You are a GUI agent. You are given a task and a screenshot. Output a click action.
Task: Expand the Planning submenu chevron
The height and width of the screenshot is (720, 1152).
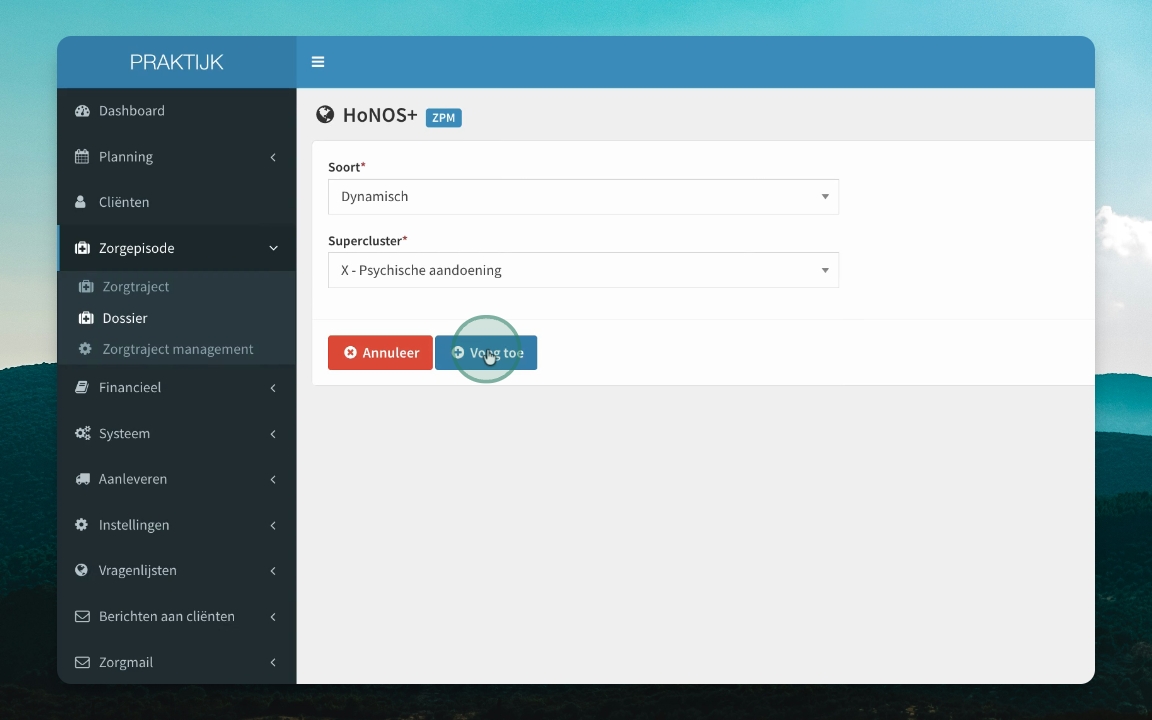(x=273, y=157)
